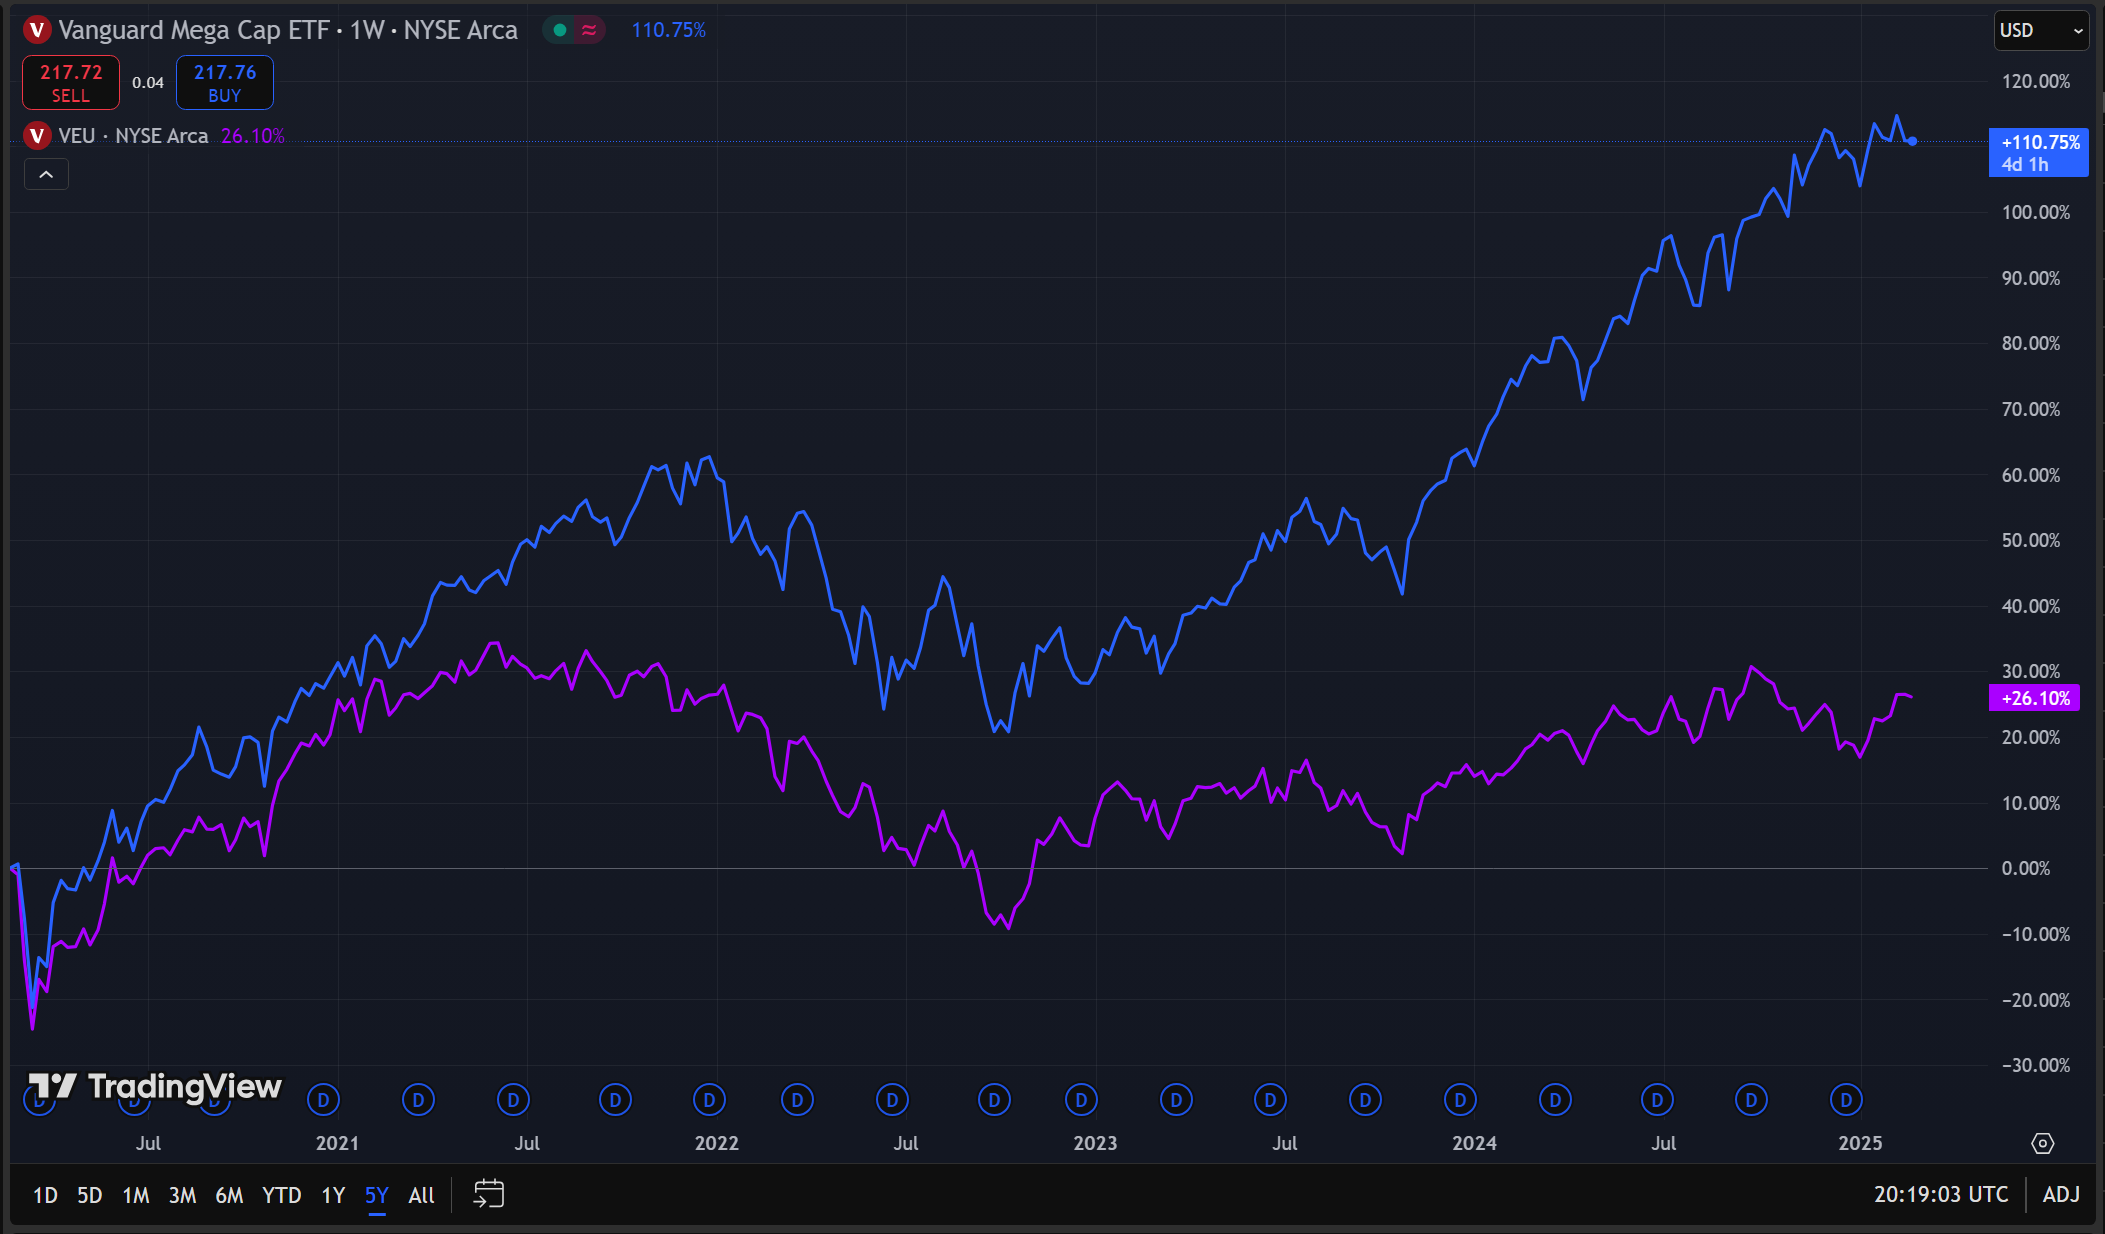Viewport: 2105px width, 1234px height.
Task: Click the 0.04 spread value
Action: pos(148,83)
